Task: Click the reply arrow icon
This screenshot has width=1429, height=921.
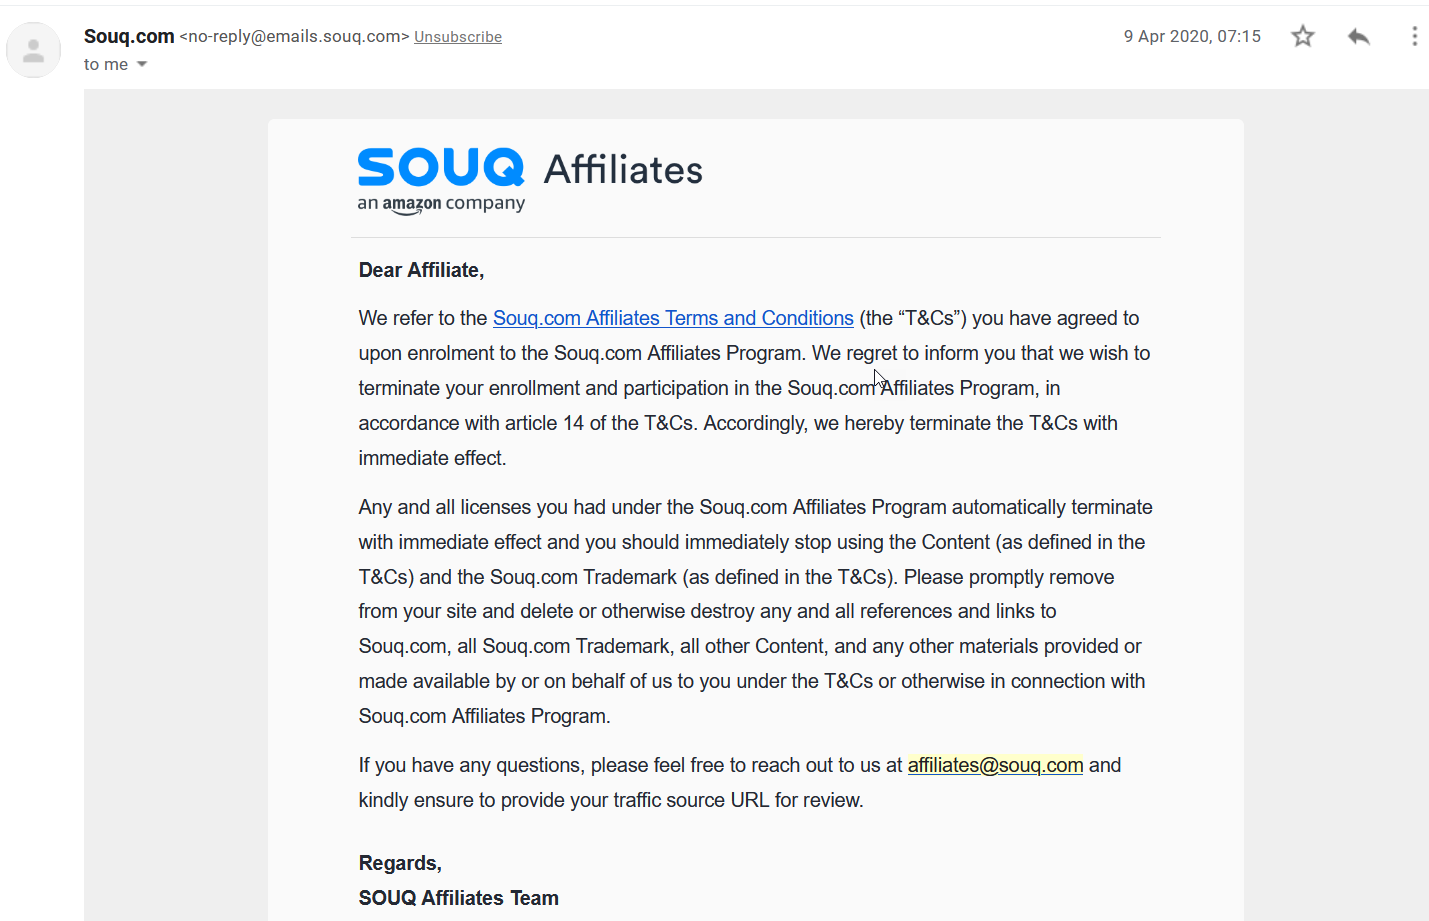Action: point(1358,37)
